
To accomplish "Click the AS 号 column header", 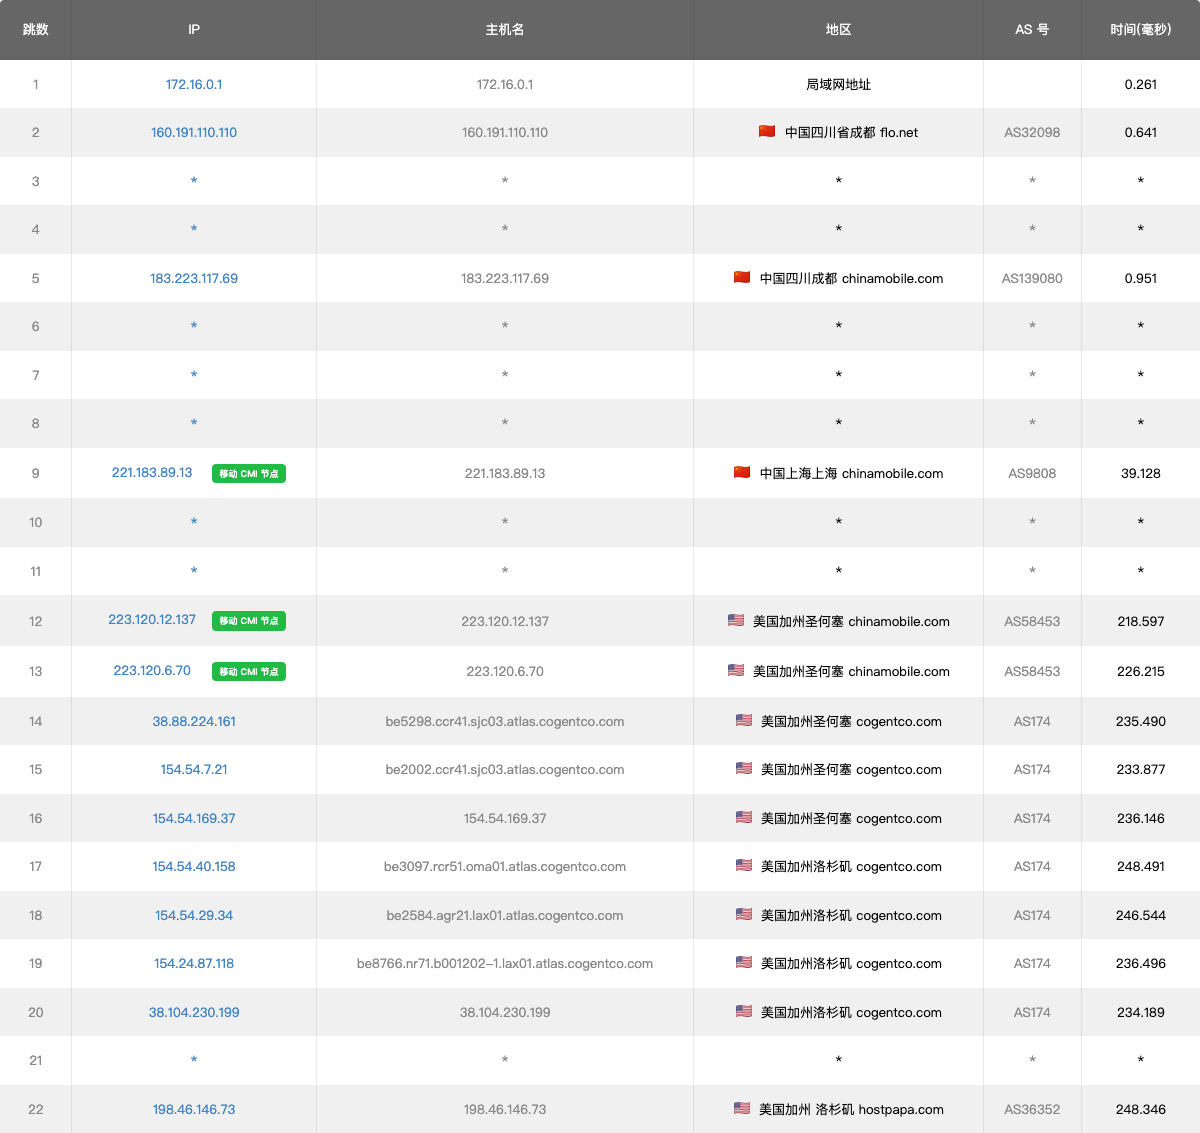I will pos(1032,30).
